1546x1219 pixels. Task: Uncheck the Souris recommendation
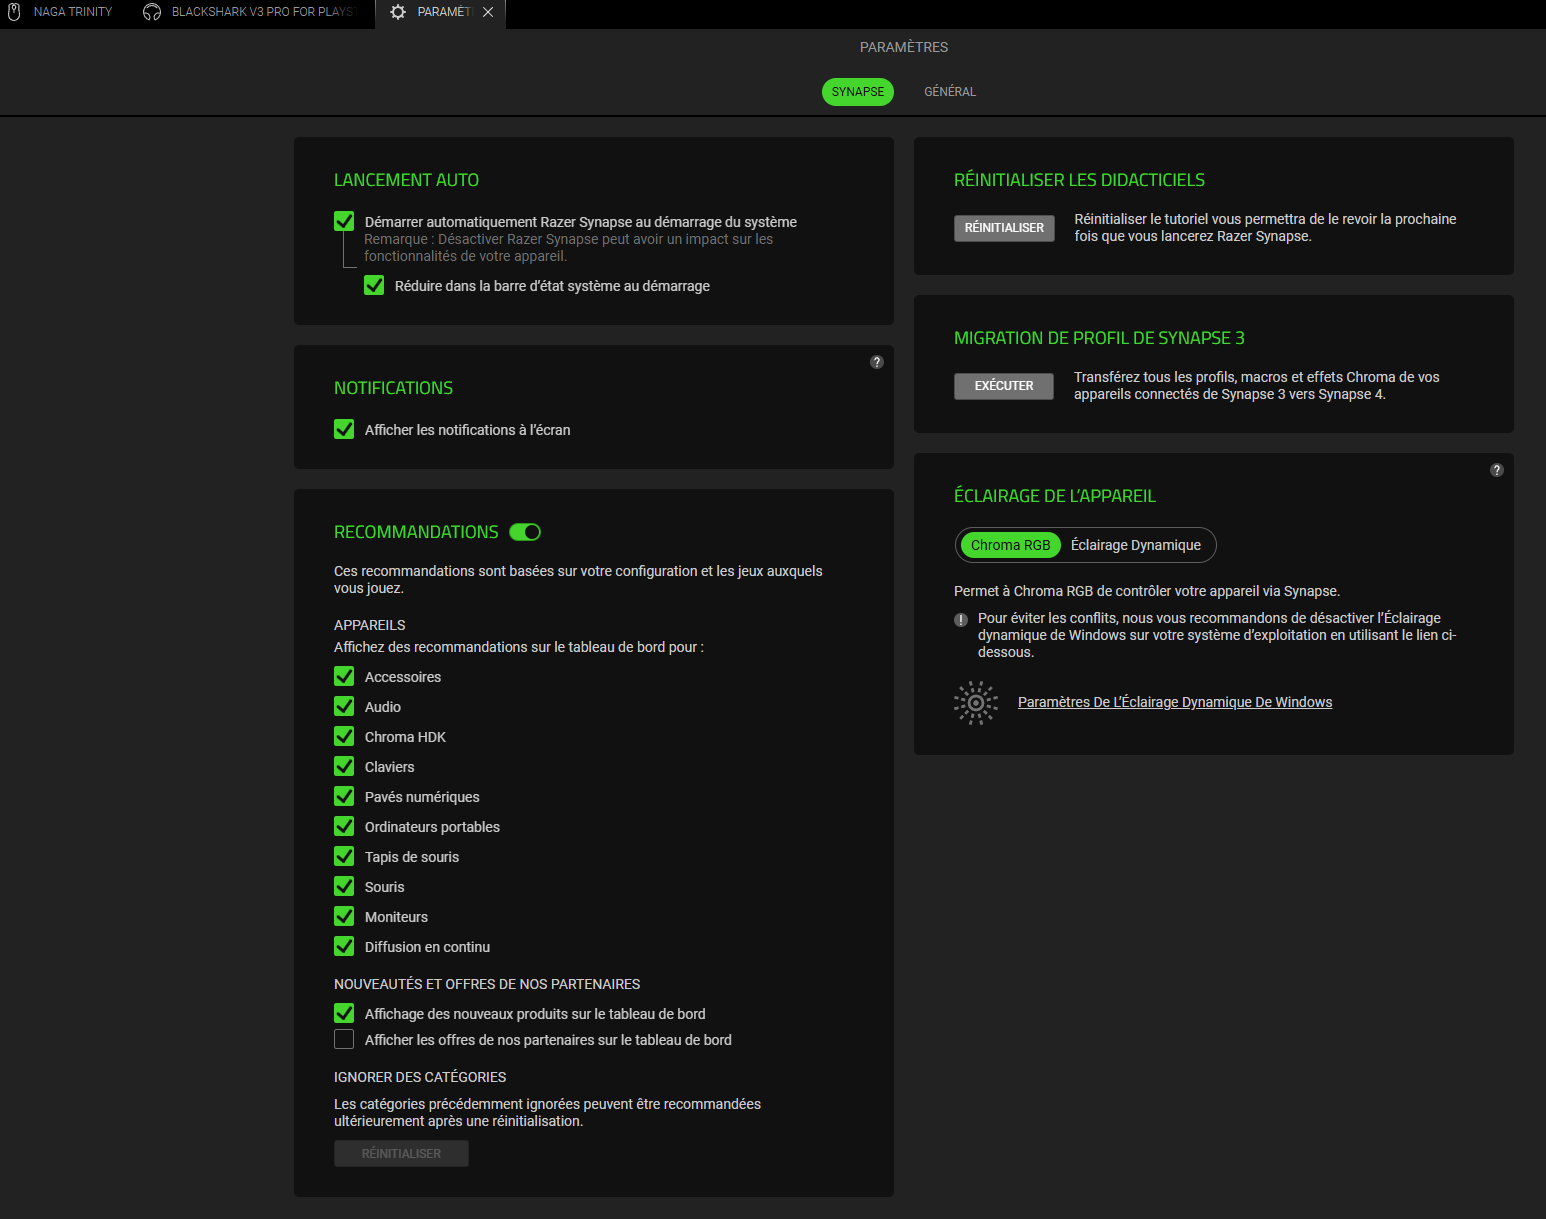[x=344, y=886]
